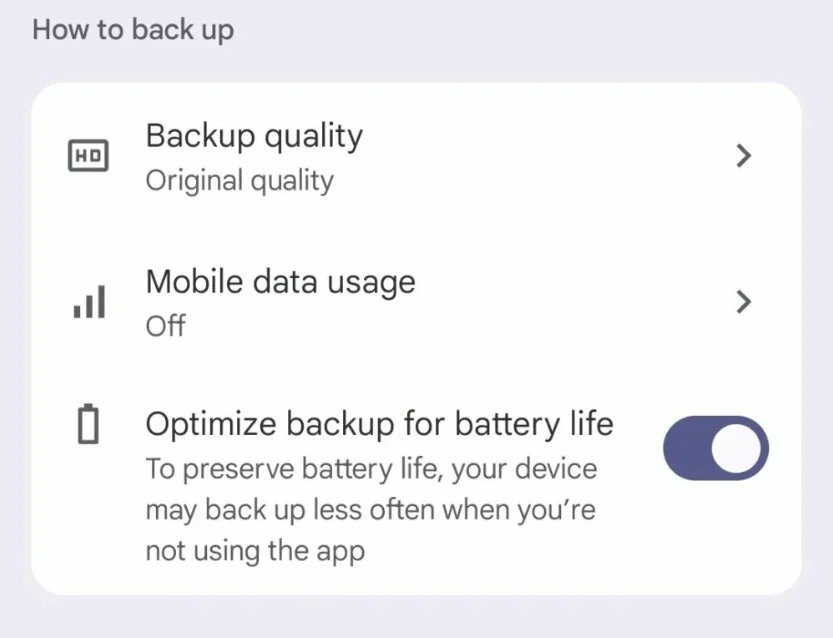The image size is (833, 638).
Task: Open the Backup quality setting
Action: coord(254,136)
